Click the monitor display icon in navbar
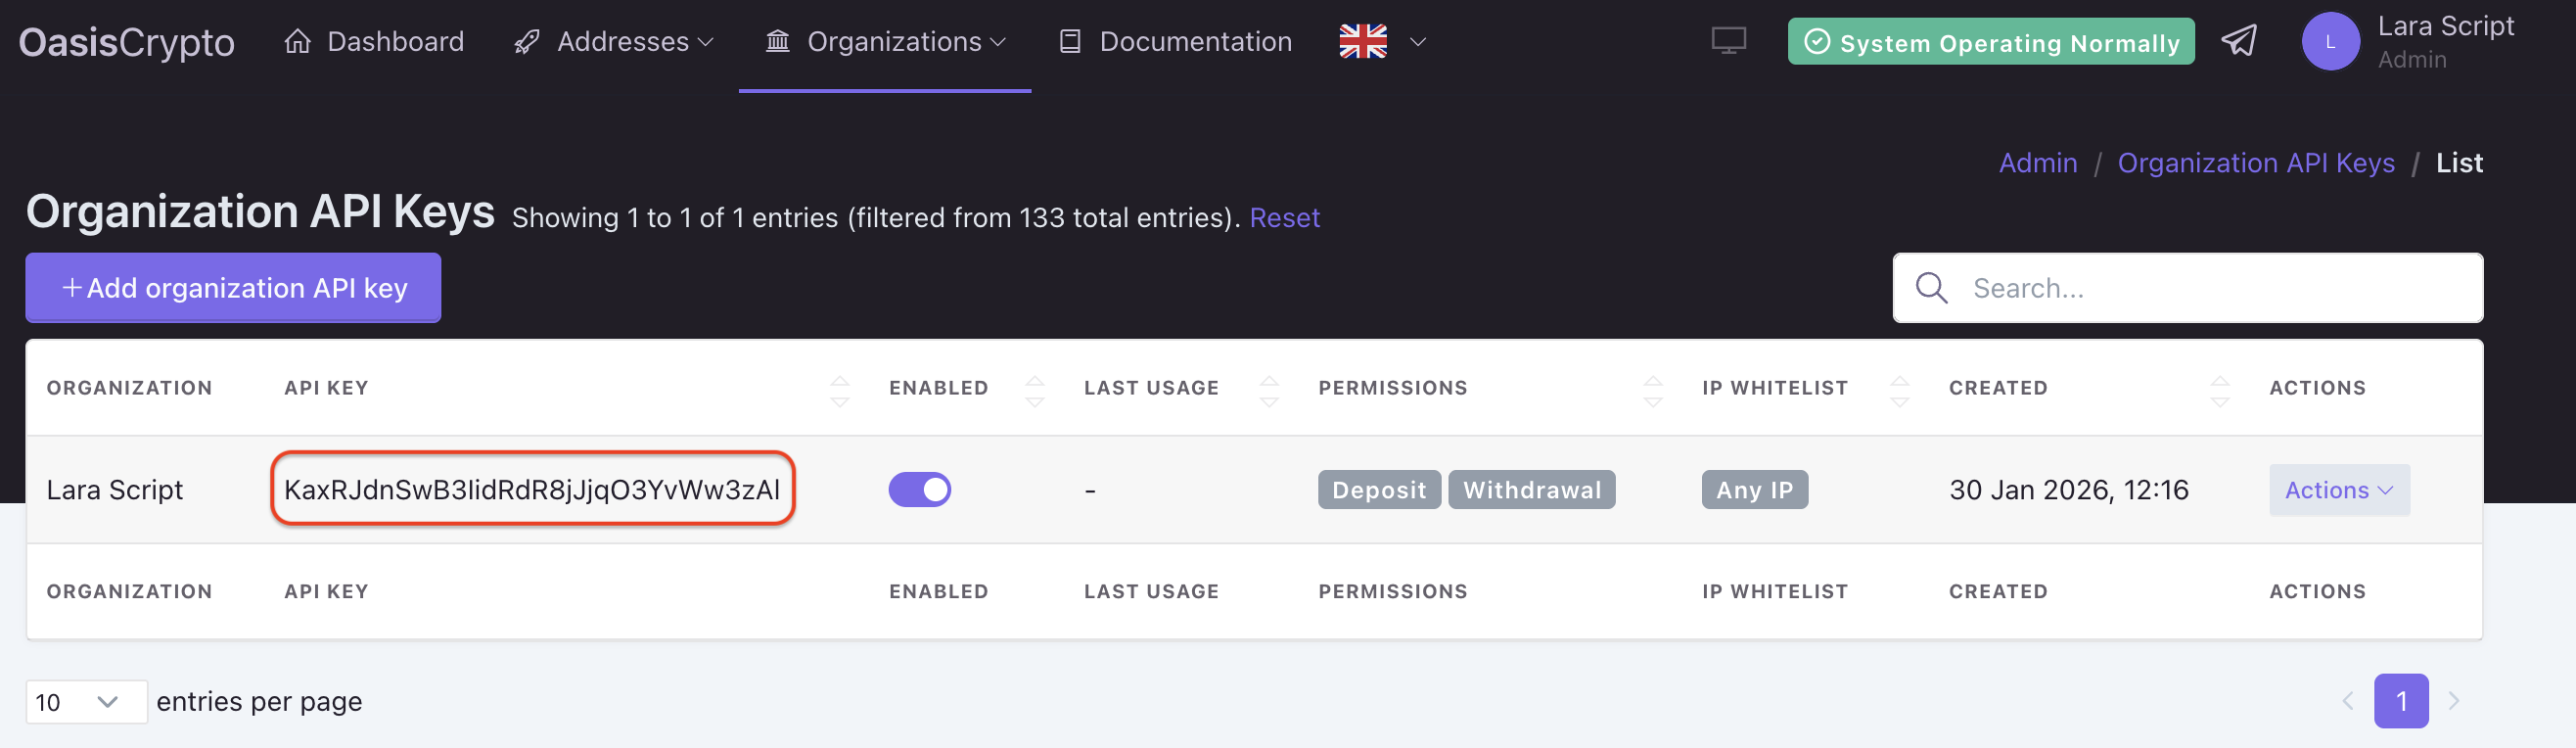 point(1728,41)
